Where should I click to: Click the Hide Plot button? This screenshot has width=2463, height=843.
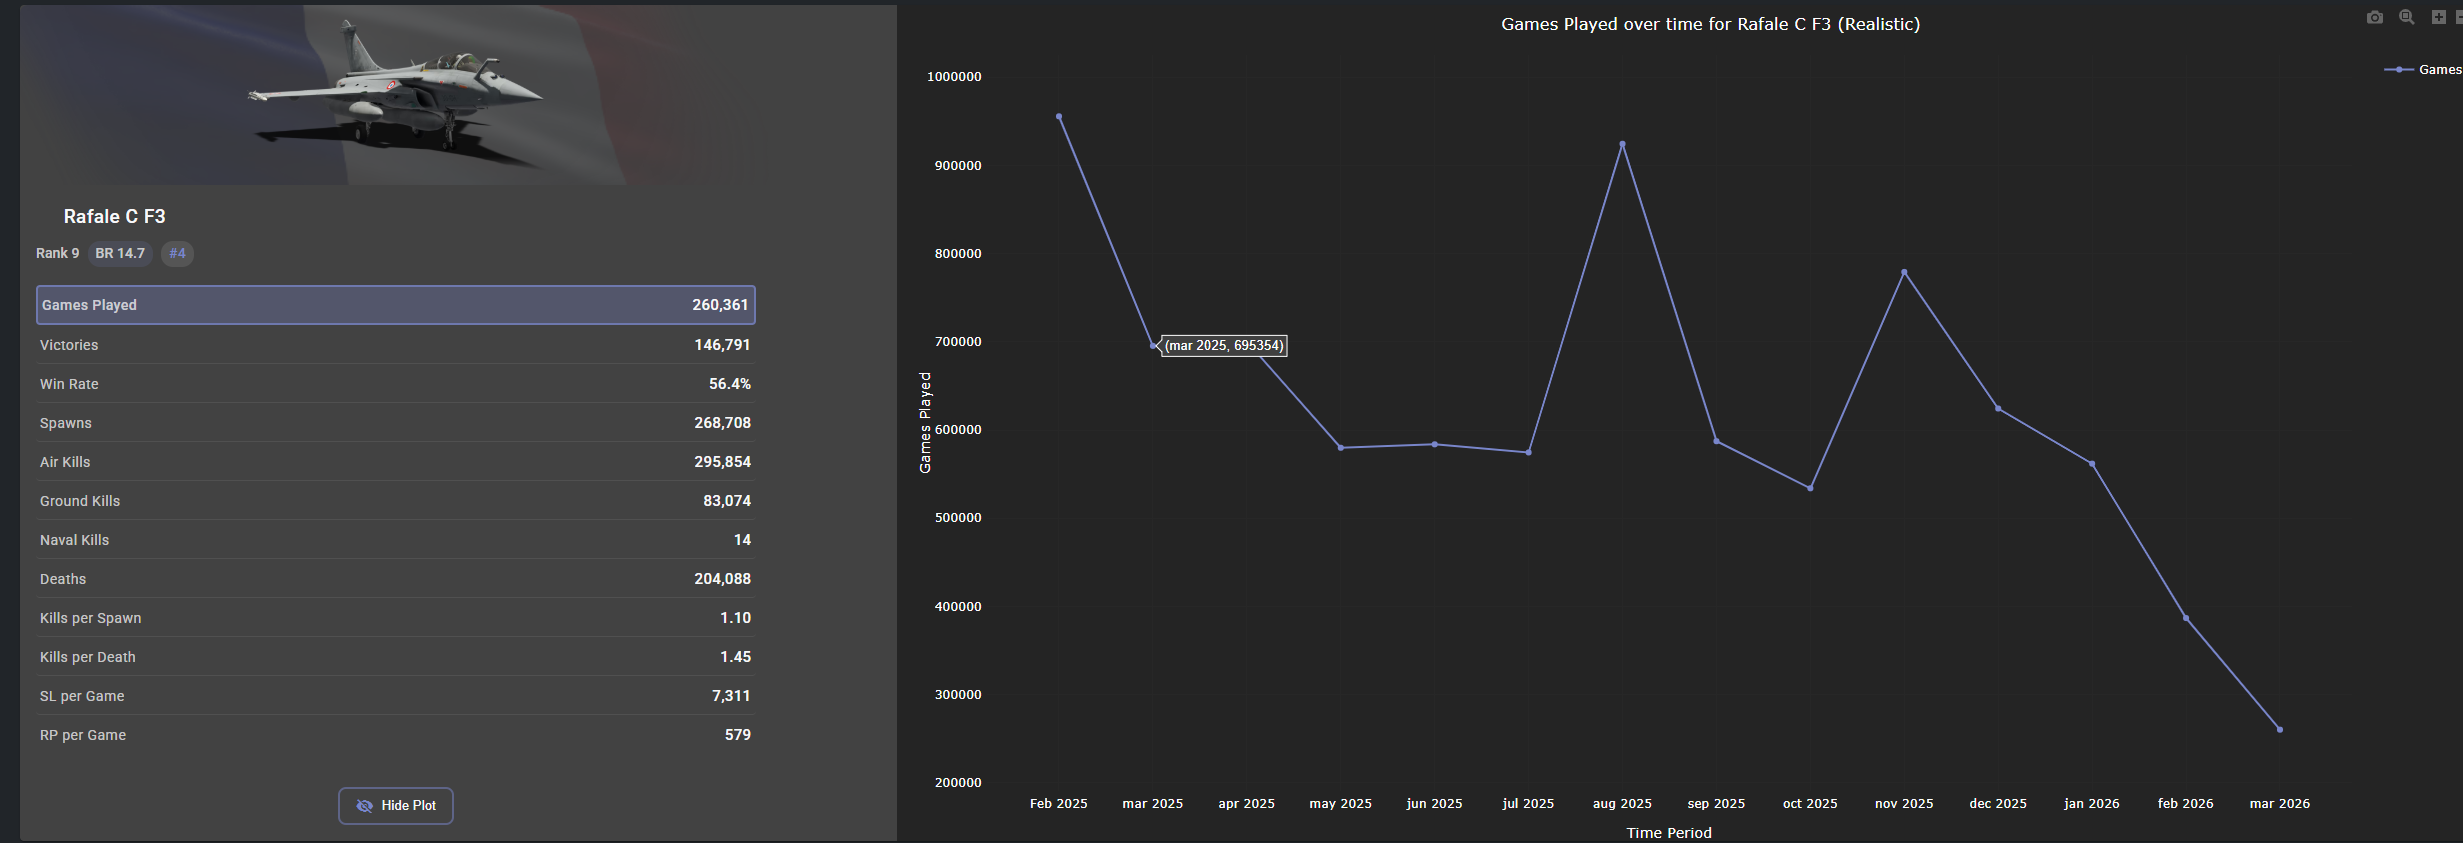tap(396, 806)
